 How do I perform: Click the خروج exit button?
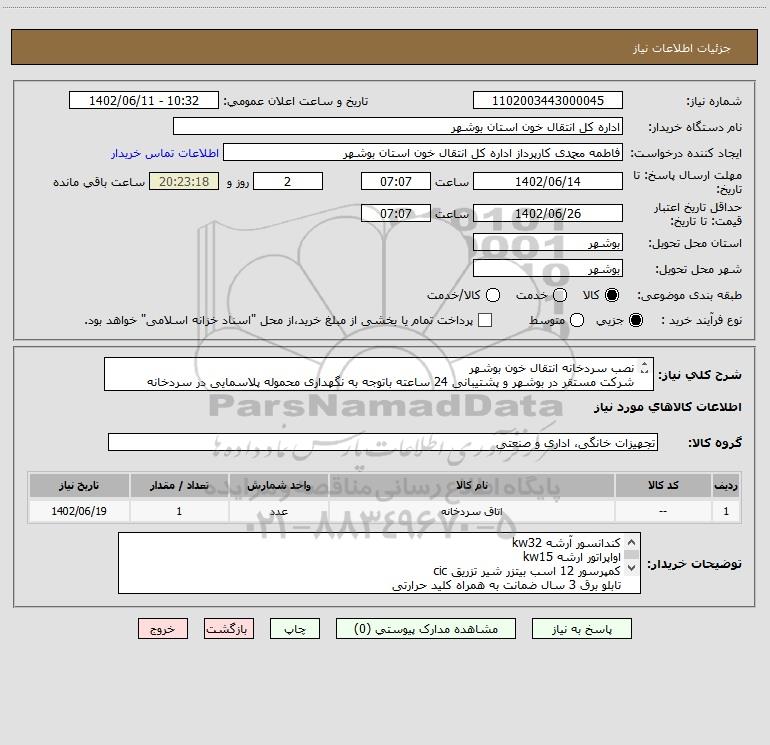tap(163, 629)
